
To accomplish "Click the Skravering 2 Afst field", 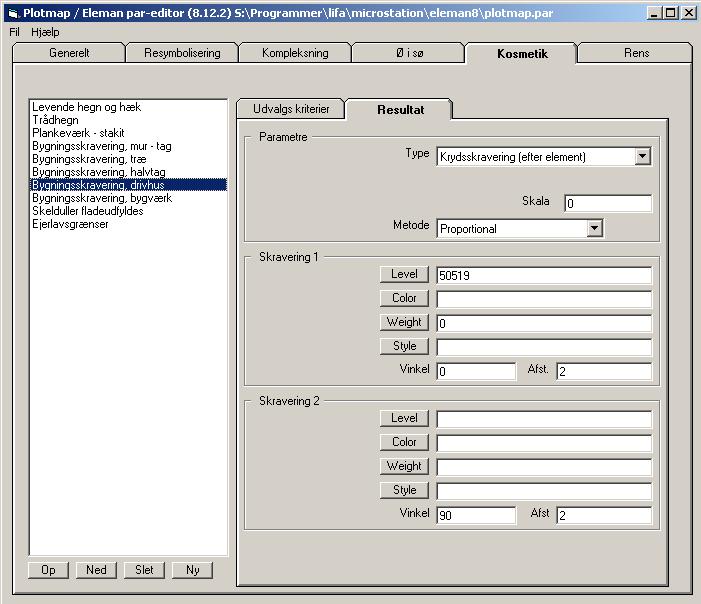I will pos(604,515).
